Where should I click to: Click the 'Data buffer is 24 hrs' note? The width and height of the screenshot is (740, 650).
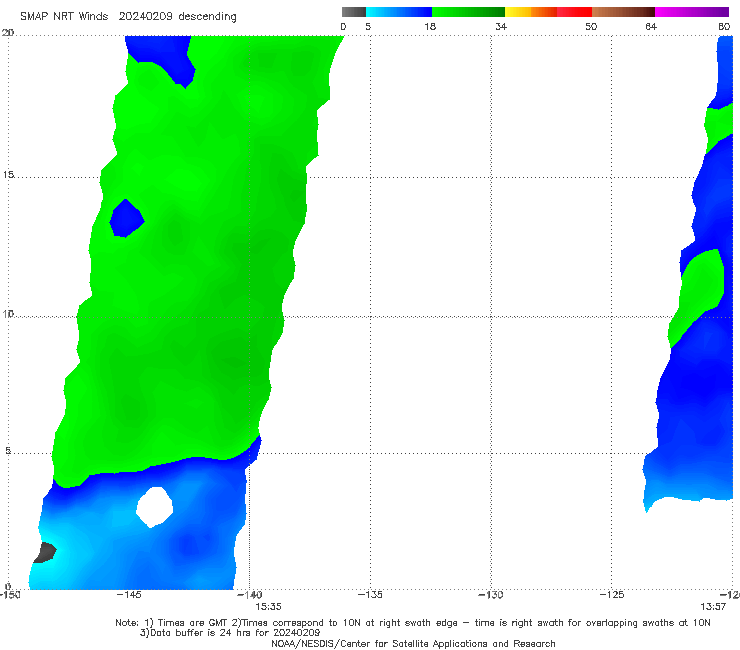coord(230,633)
